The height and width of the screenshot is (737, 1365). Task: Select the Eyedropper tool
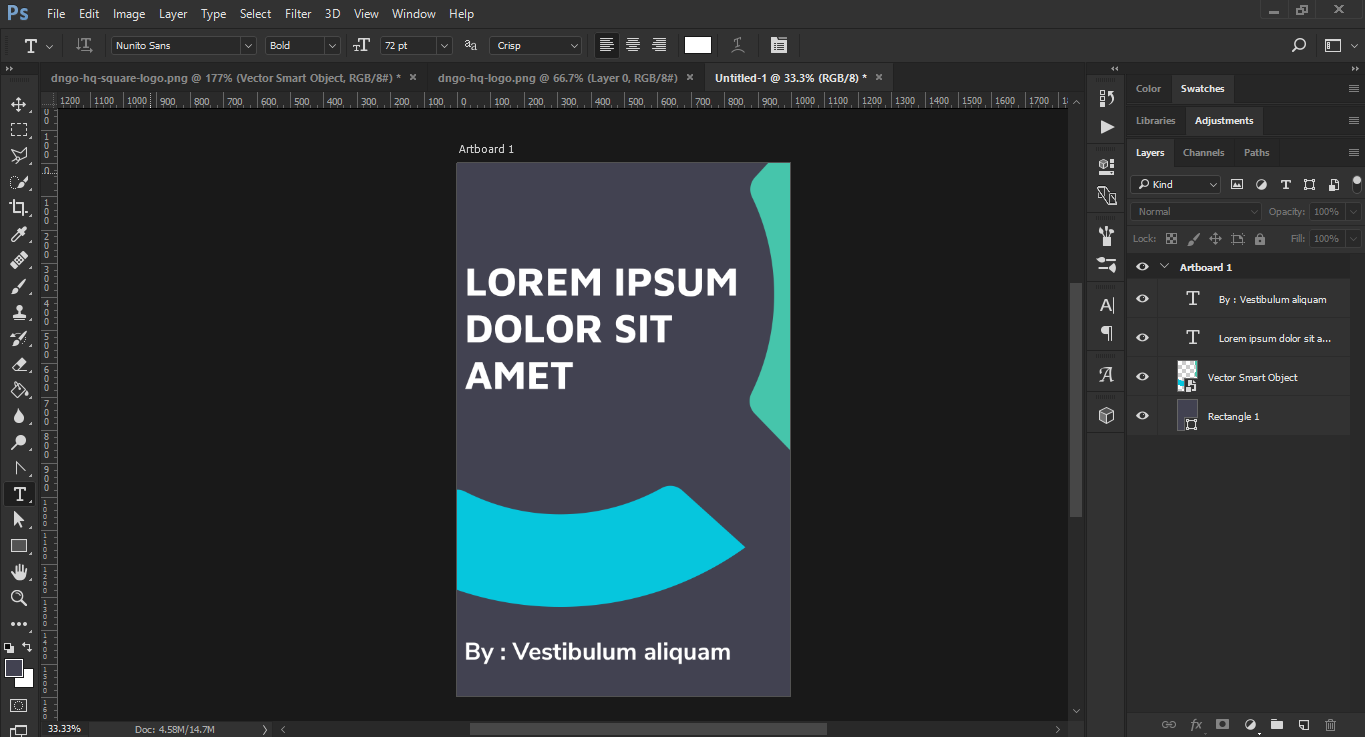19,234
